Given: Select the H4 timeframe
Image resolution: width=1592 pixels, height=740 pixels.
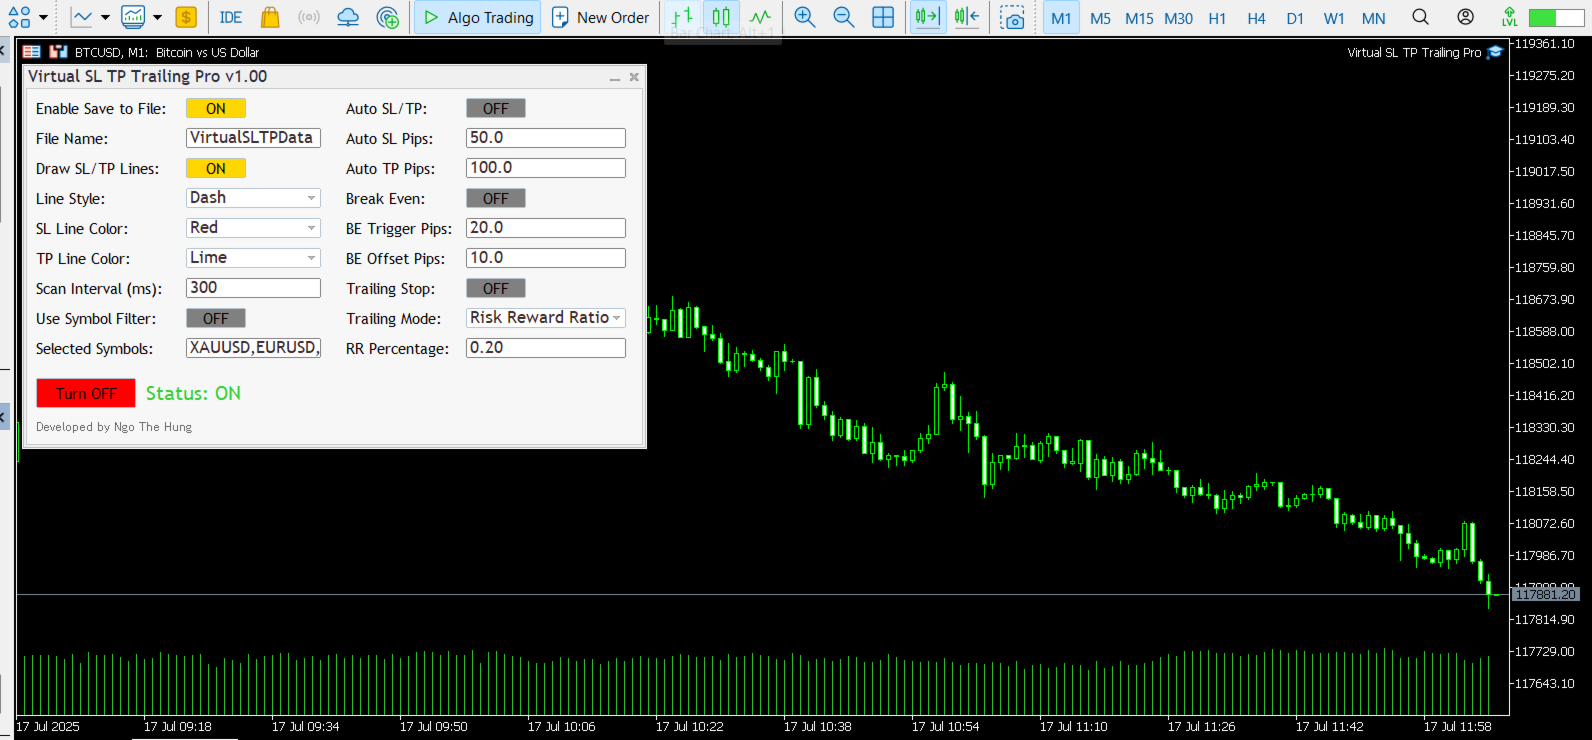Looking at the screenshot, I should point(1256,18).
